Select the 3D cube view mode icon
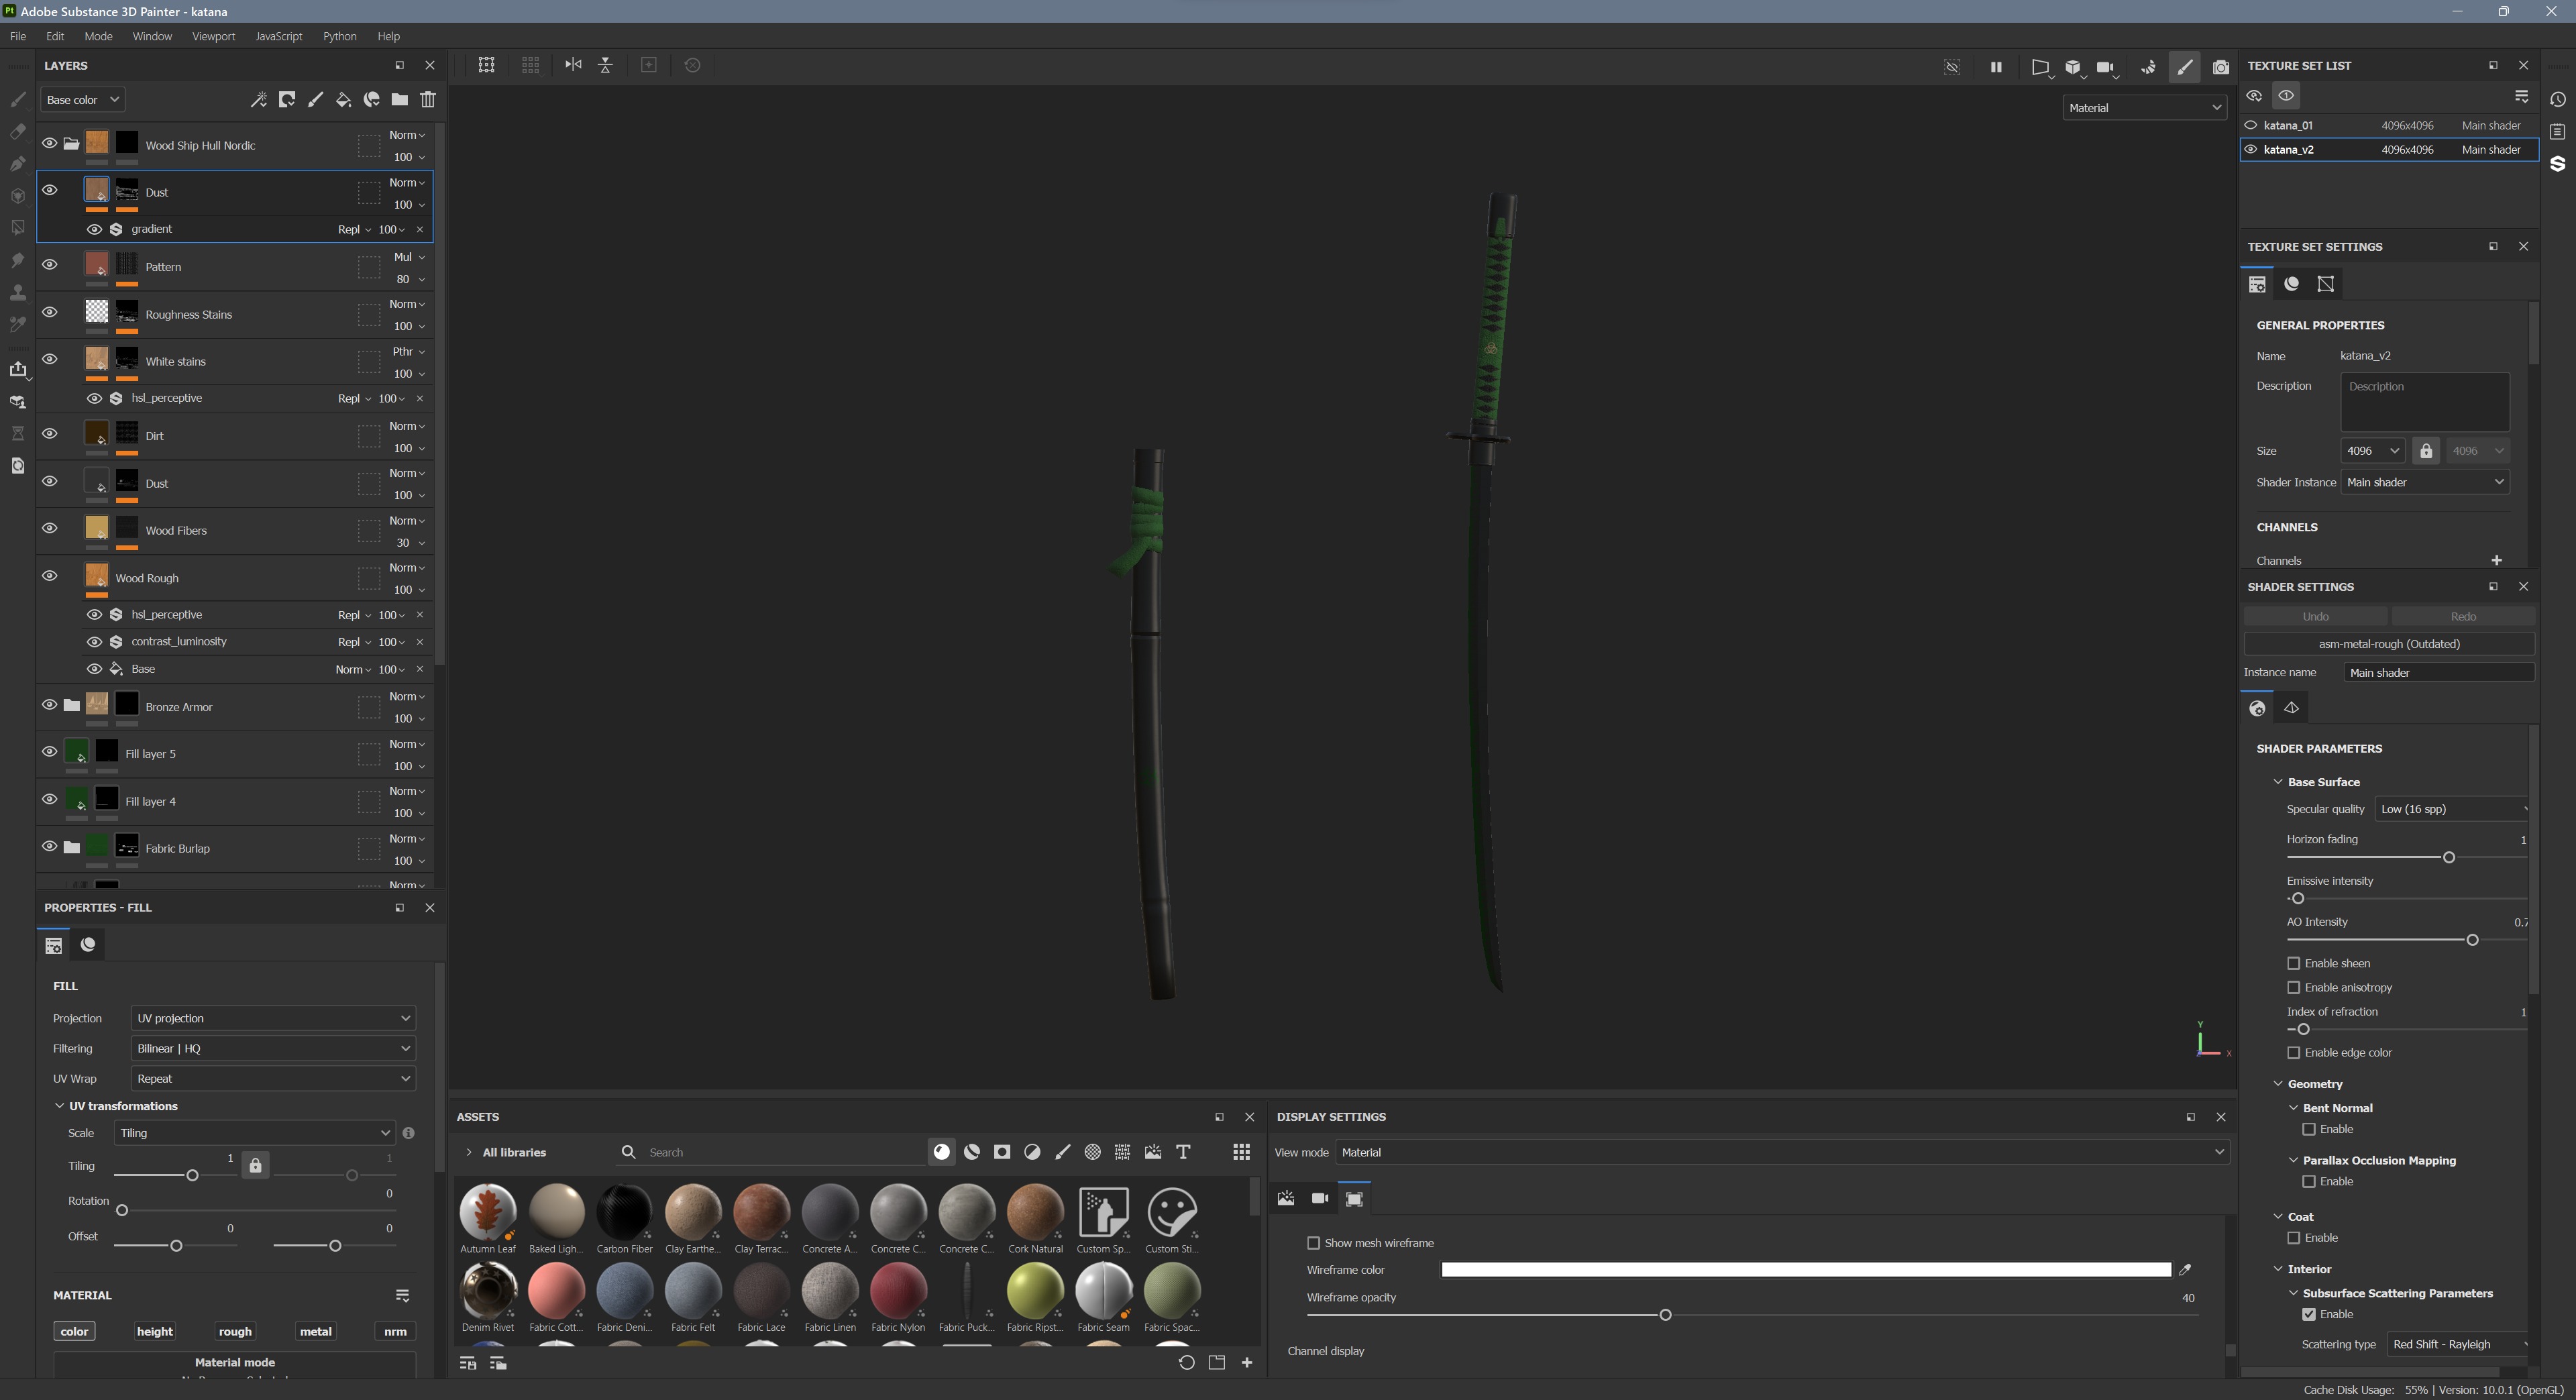 point(2073,67)
